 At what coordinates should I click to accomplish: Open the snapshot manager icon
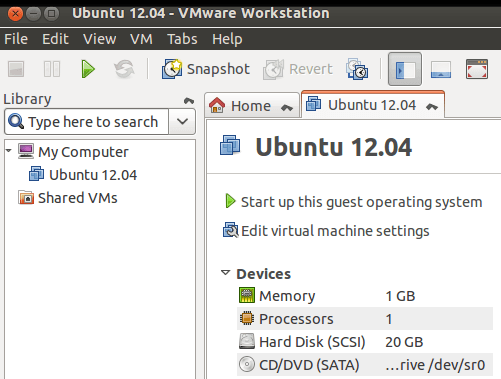(x=357, y=69)
